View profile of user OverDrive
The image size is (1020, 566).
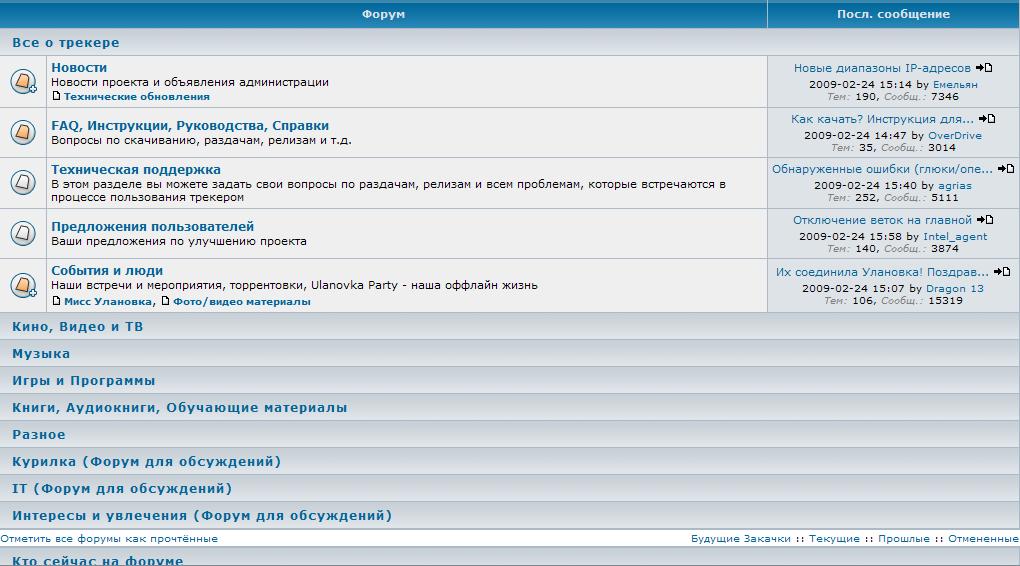(955, 135)
